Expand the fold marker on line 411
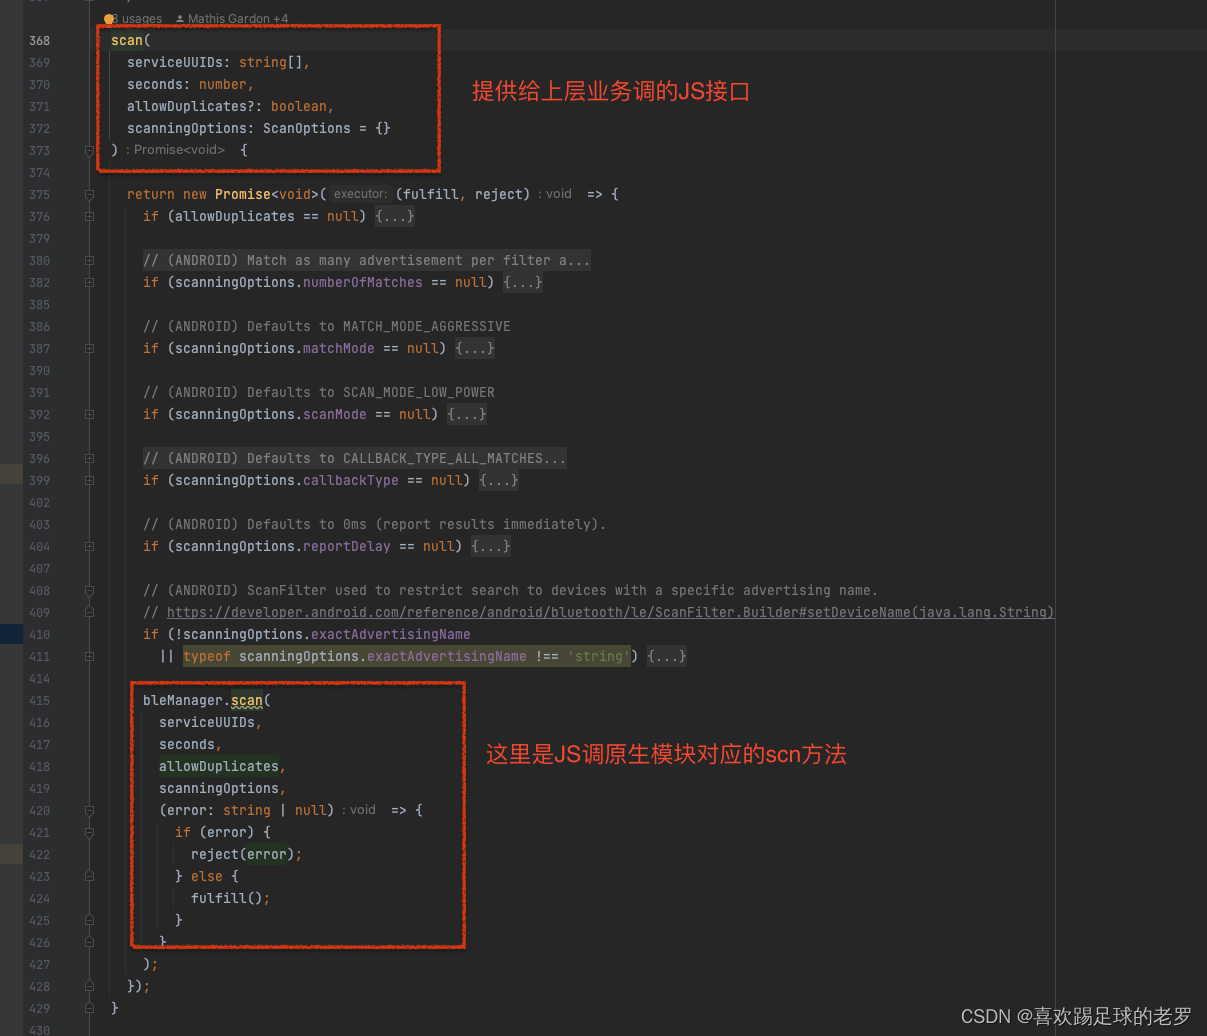 click(x=89, y=657)
